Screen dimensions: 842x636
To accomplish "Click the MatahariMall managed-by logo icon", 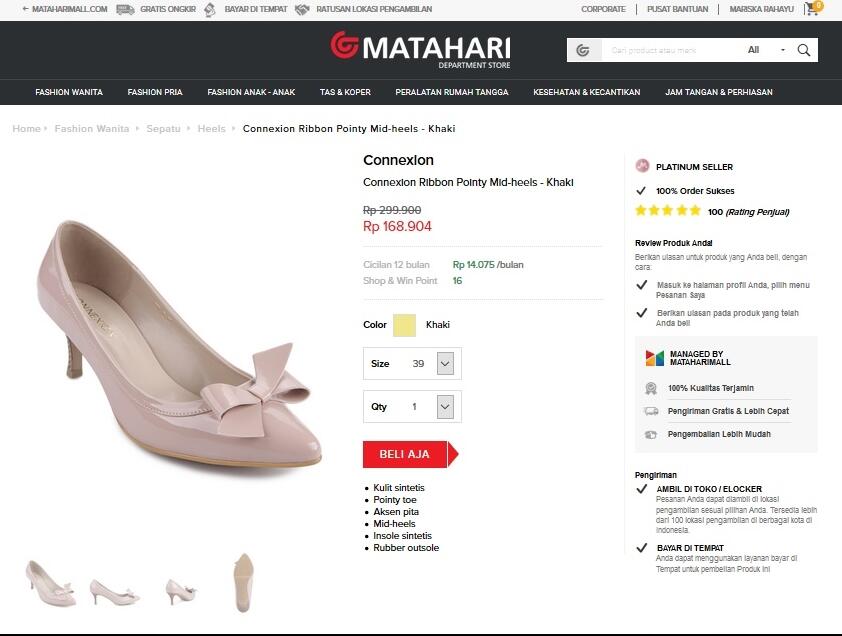I will coord(654,358).
